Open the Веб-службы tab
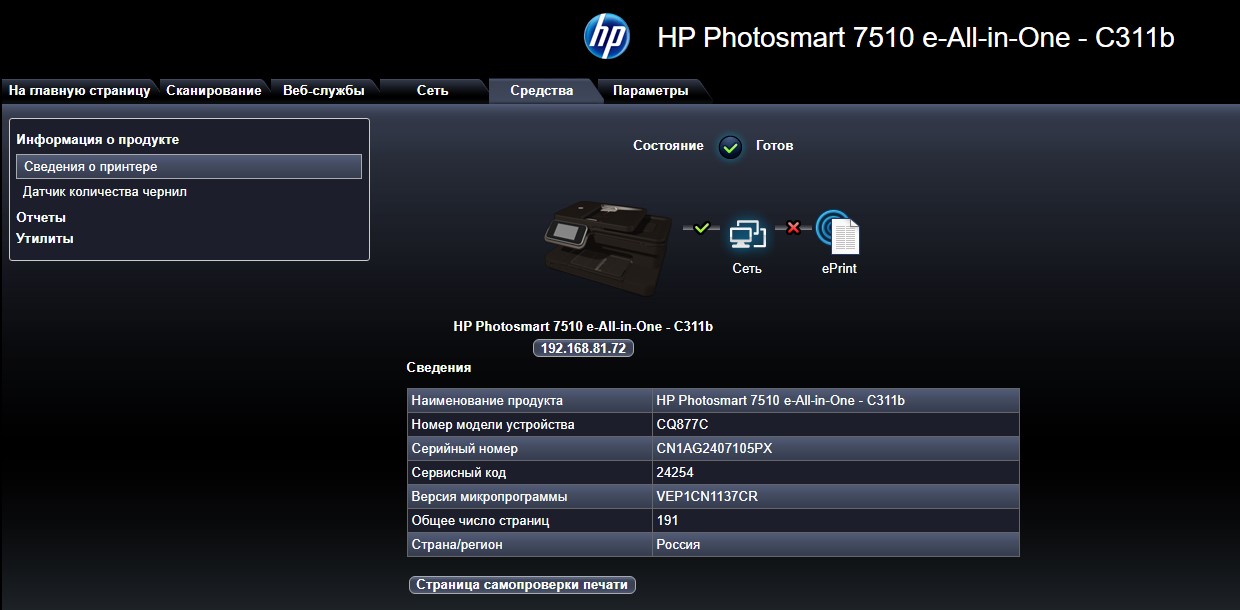1240x610 pixels. pyautogui.click(x=324, y=90)
